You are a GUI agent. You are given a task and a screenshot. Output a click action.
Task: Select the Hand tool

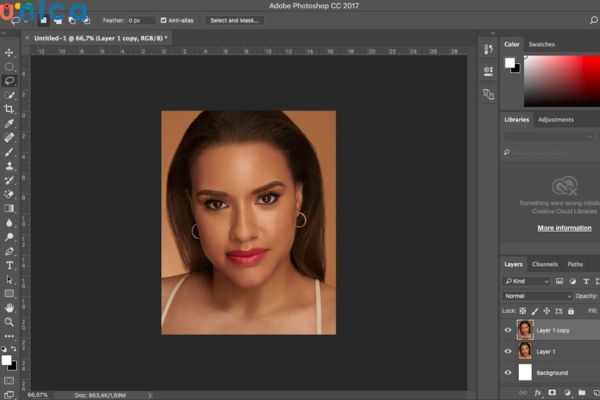(10, 308)
